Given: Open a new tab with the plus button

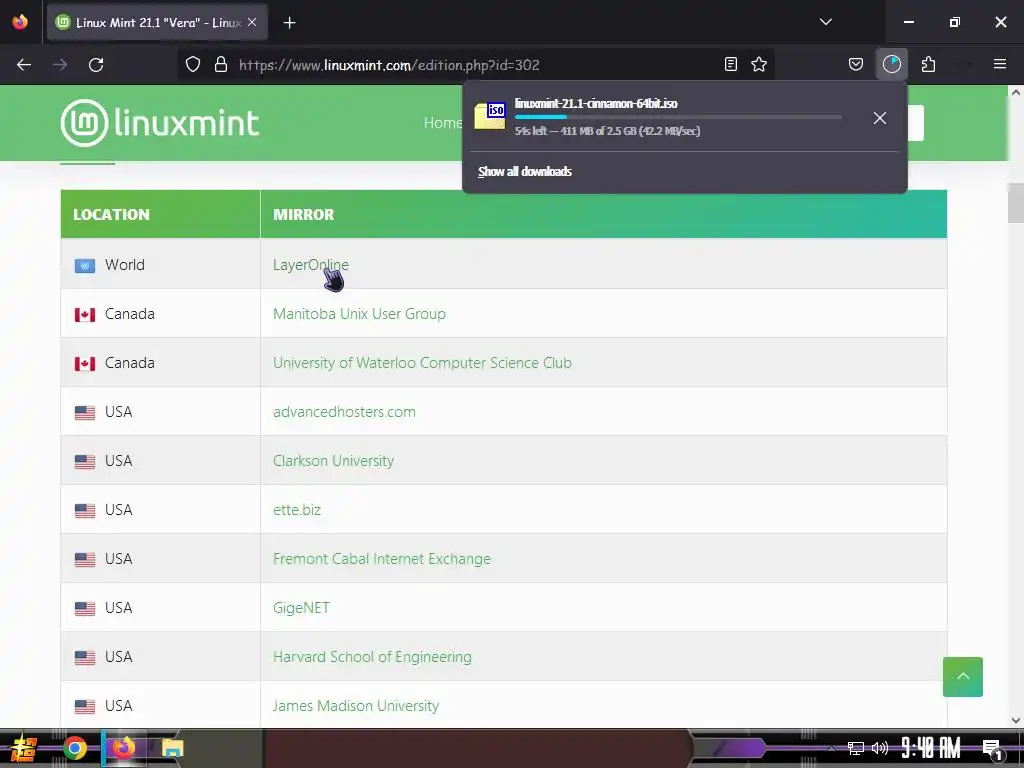Looking at the screenshot, I should pos(290,23).
